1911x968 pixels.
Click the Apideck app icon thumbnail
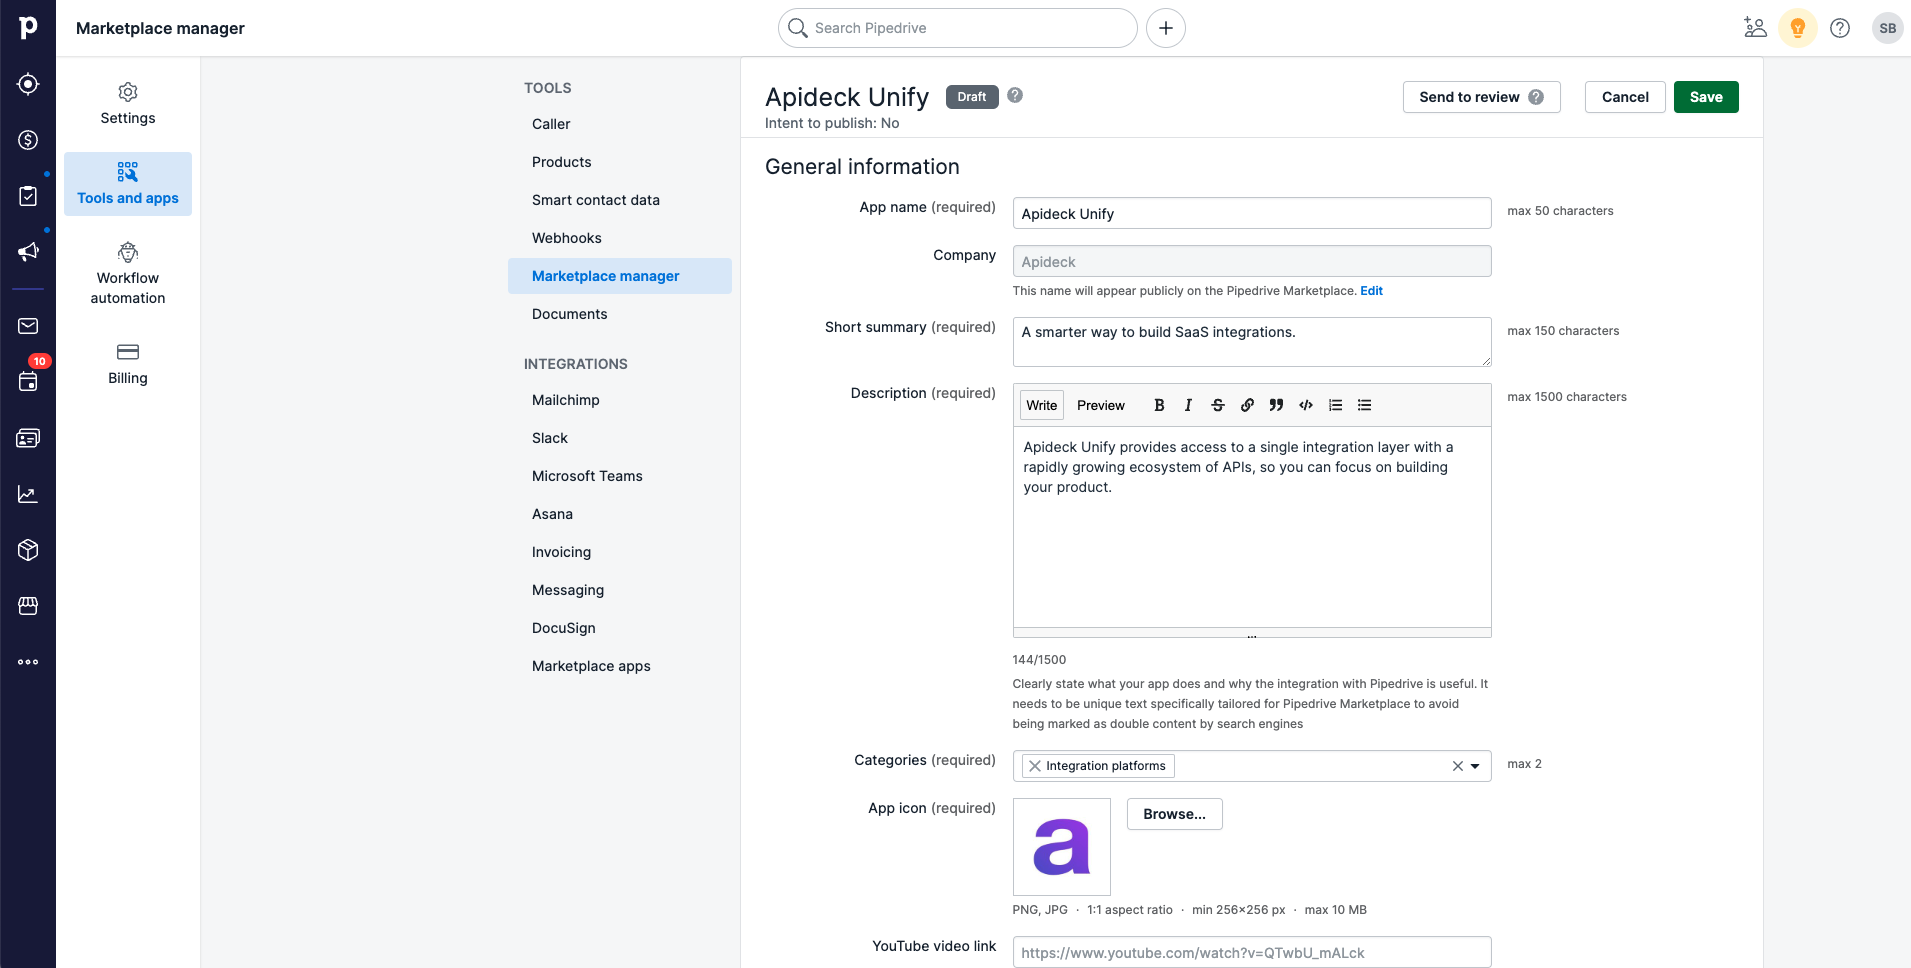tap(1062, 847)
